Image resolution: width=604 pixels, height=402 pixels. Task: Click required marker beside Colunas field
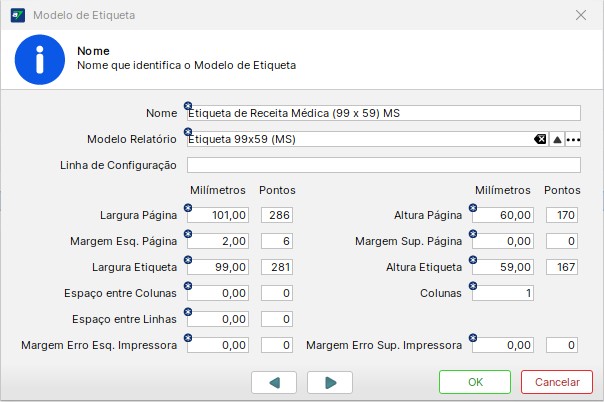(473, 286)
